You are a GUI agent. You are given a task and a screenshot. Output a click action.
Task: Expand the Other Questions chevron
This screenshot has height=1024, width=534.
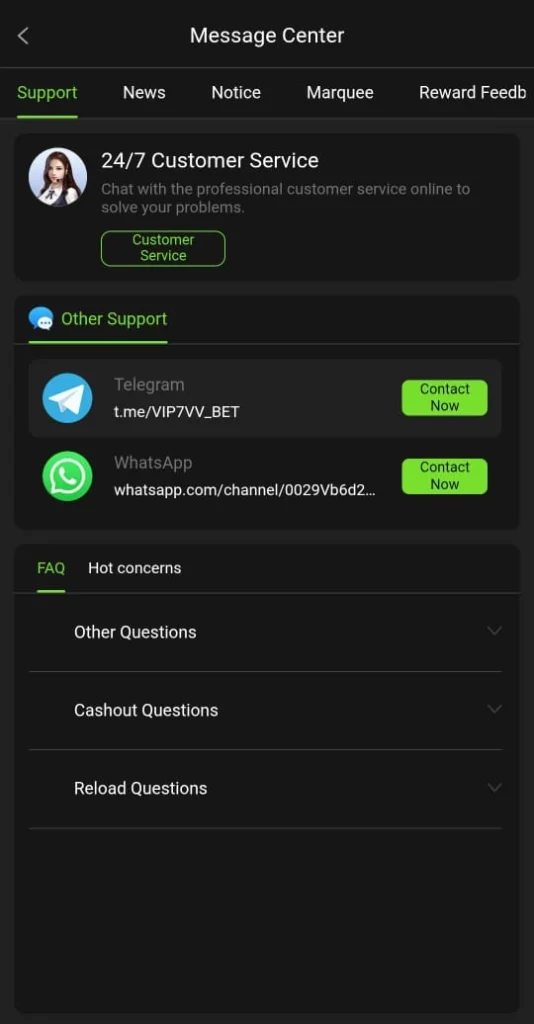494,632
